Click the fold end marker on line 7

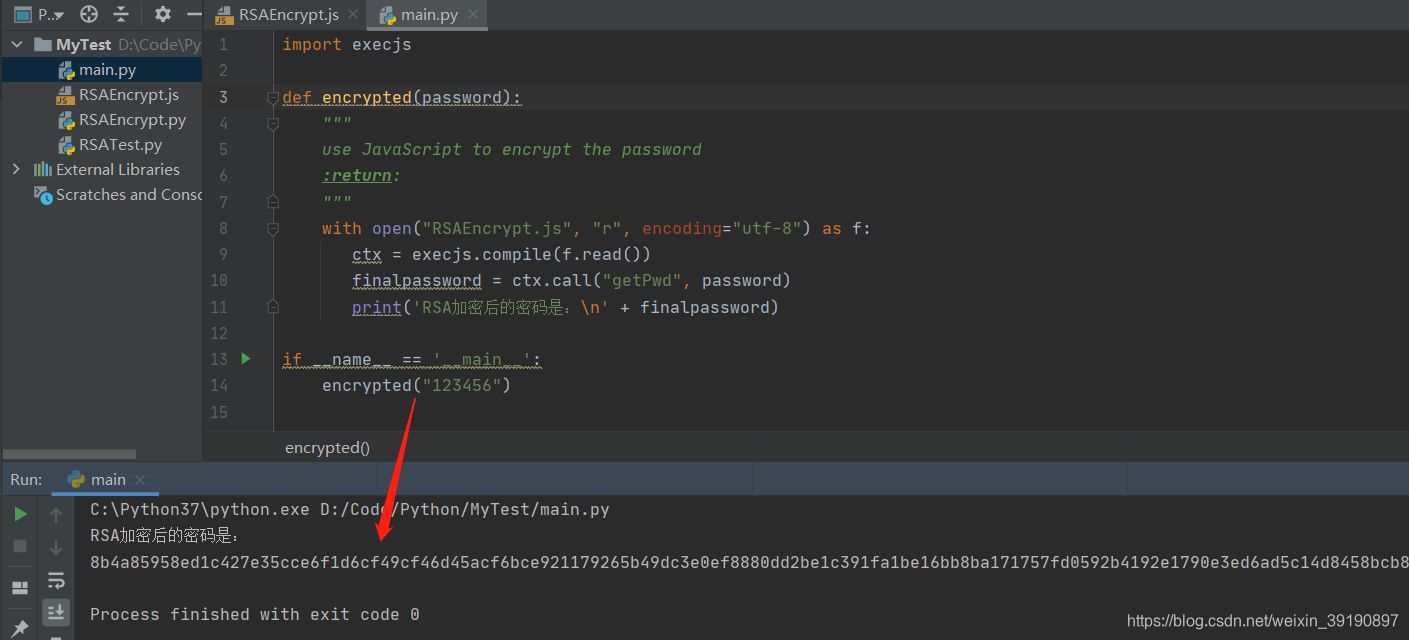click(x=272, y=202)
